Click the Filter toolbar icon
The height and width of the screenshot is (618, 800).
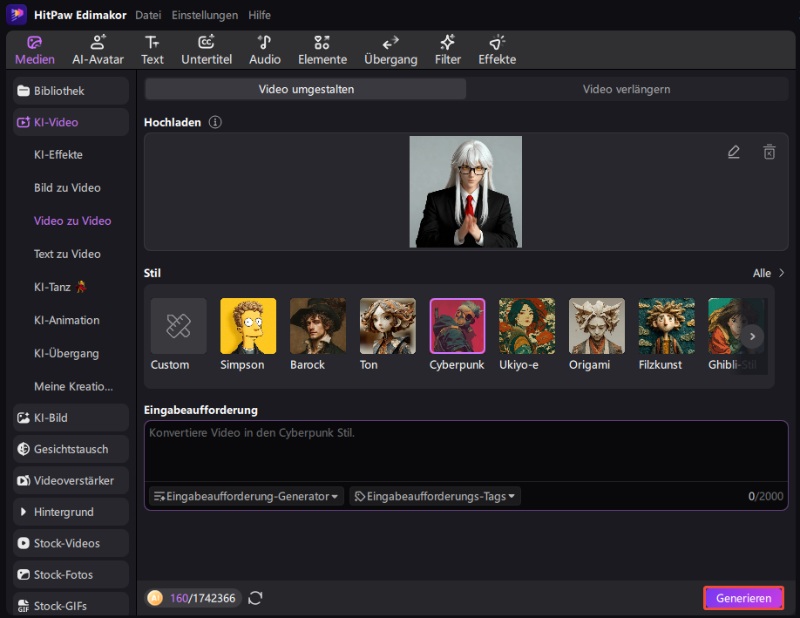pyautogui.click(x=448, y=49)
